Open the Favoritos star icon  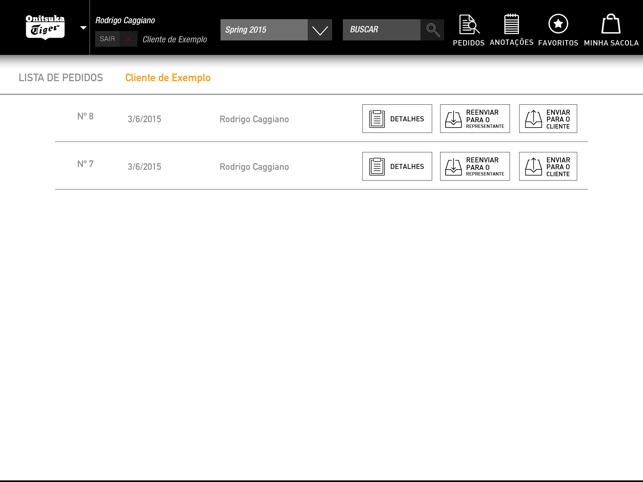pyautogui.click(x=558, y=30)
